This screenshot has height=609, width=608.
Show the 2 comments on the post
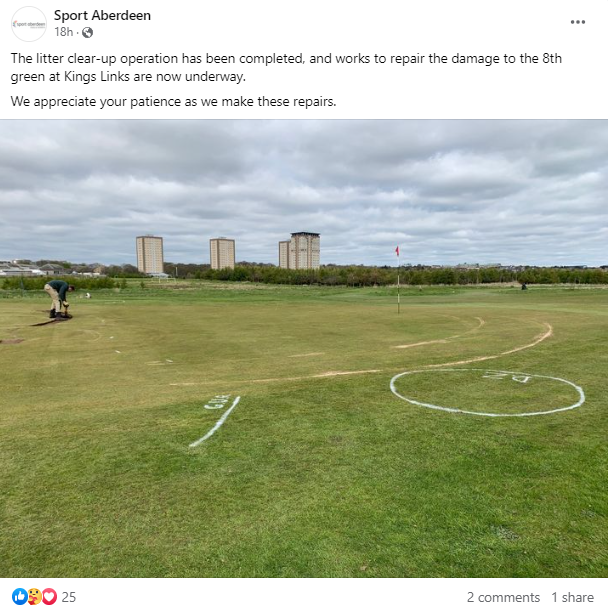click(503, 597)
